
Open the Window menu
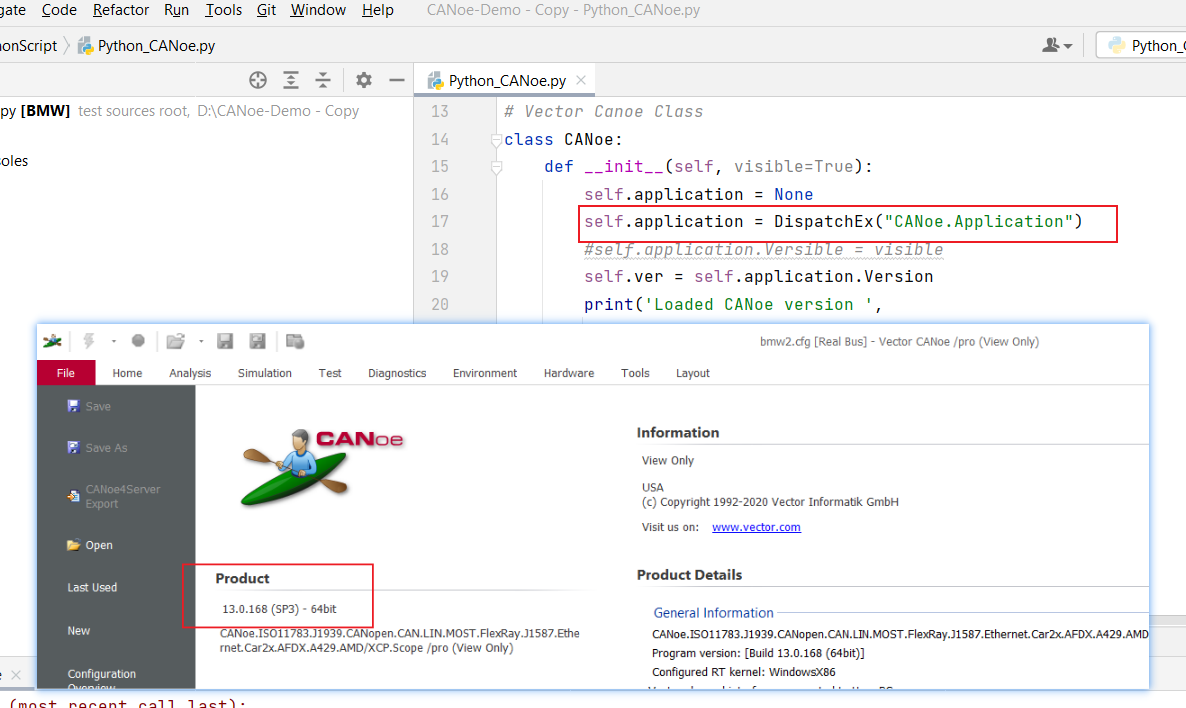pyautogui.click(x=318, y=10)
